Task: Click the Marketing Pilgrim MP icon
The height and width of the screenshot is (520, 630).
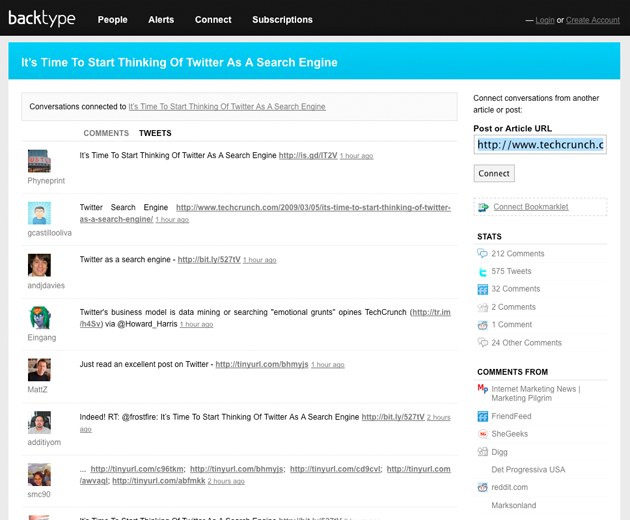Action: [x=483, y=388]
